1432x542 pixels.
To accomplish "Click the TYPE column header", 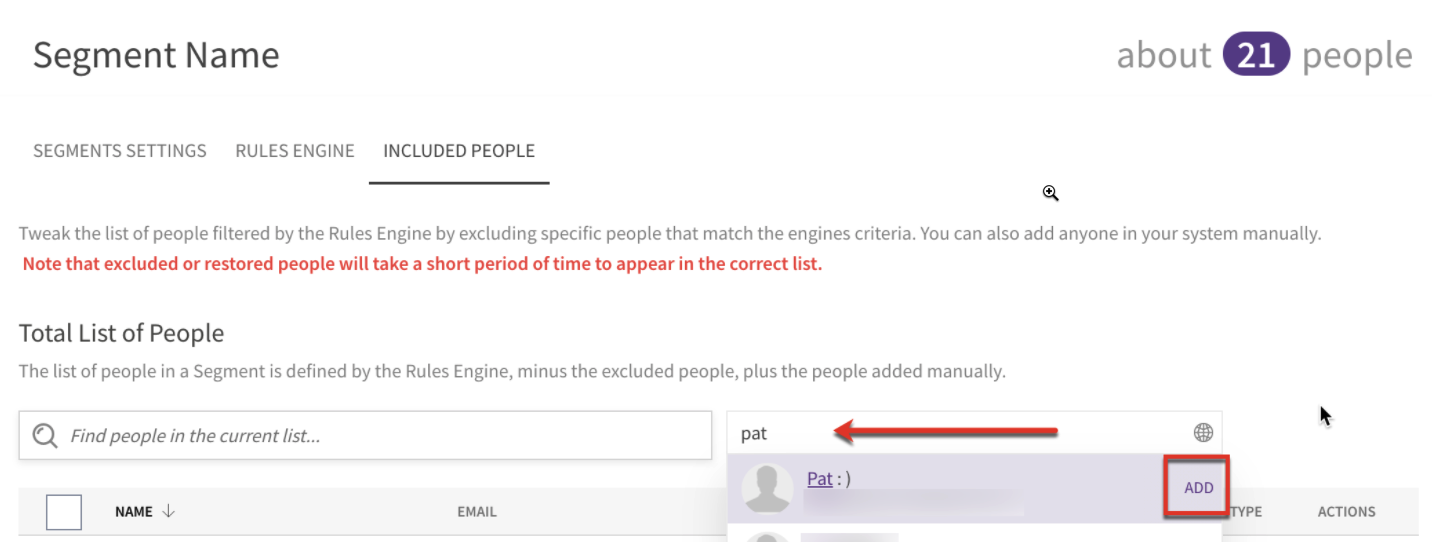I will pyautogui.click(x=1246, y=512).
